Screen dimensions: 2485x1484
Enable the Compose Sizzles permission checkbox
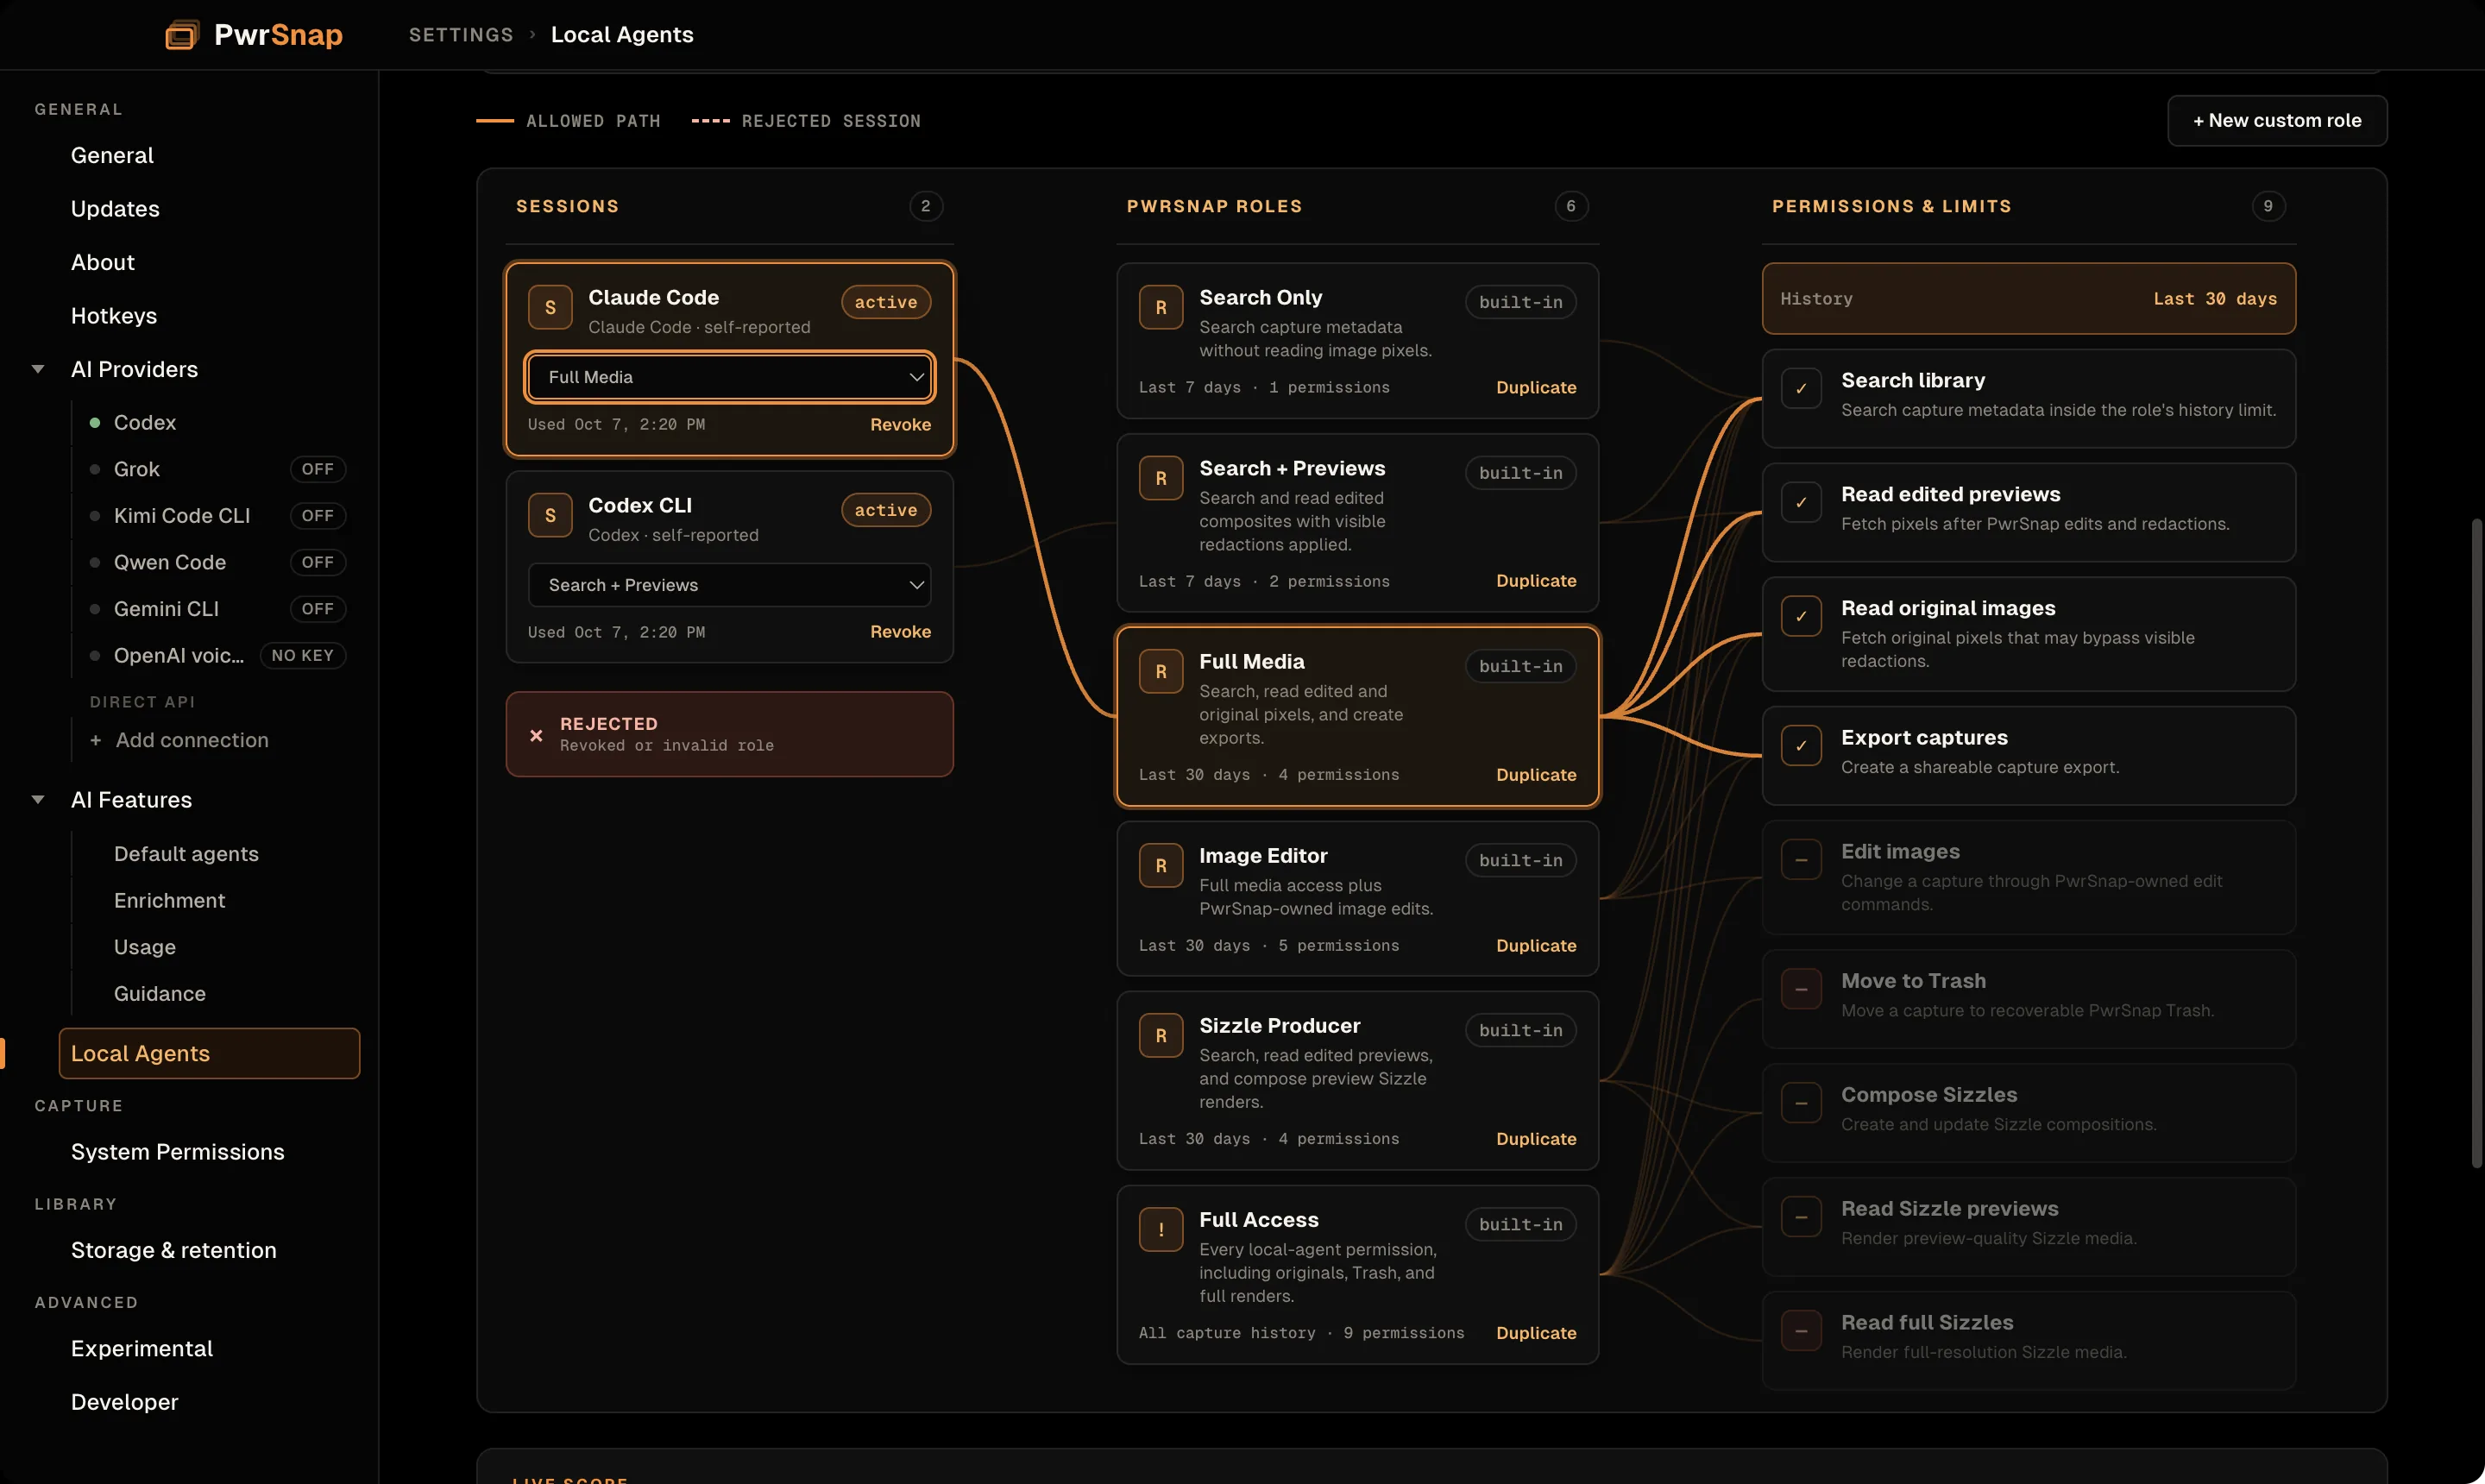(x=1801, y=1104)
